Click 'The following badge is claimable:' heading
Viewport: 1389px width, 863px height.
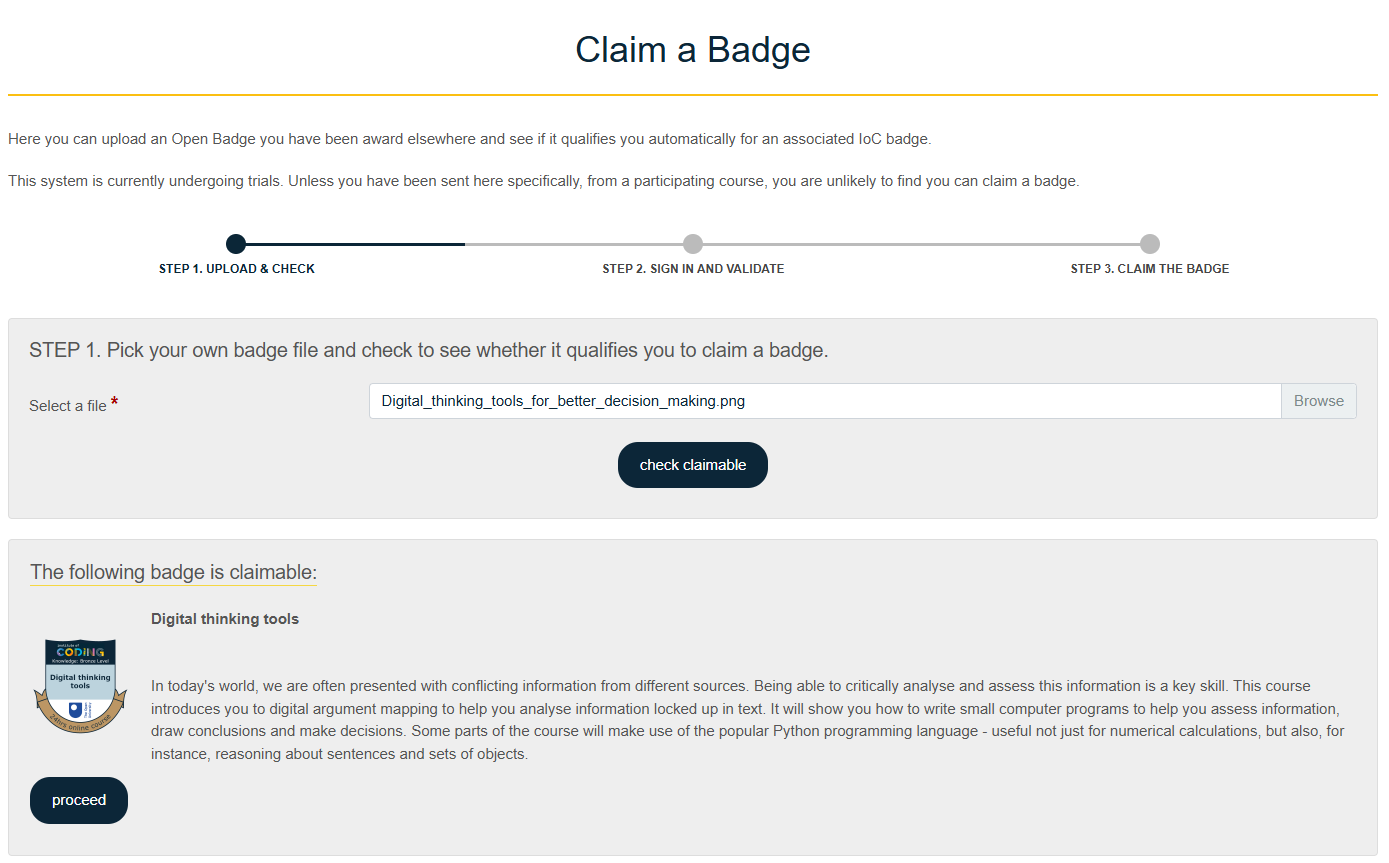pos(173,572)
